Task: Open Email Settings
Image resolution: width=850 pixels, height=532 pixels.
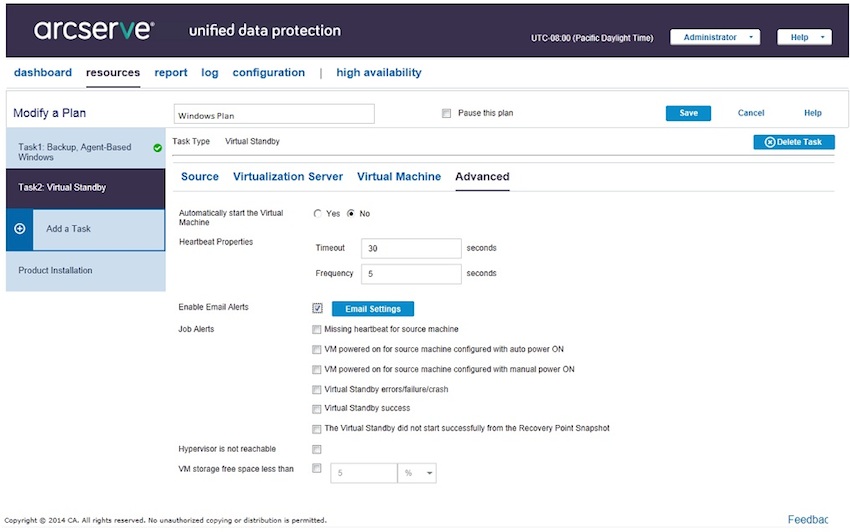Action: click(373, 309)
